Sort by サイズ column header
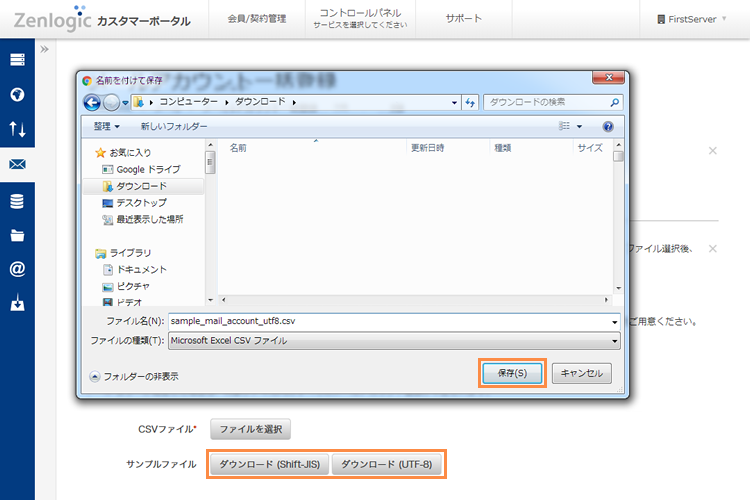This screenshot has width=750, height=500. [x=590, y=148]
